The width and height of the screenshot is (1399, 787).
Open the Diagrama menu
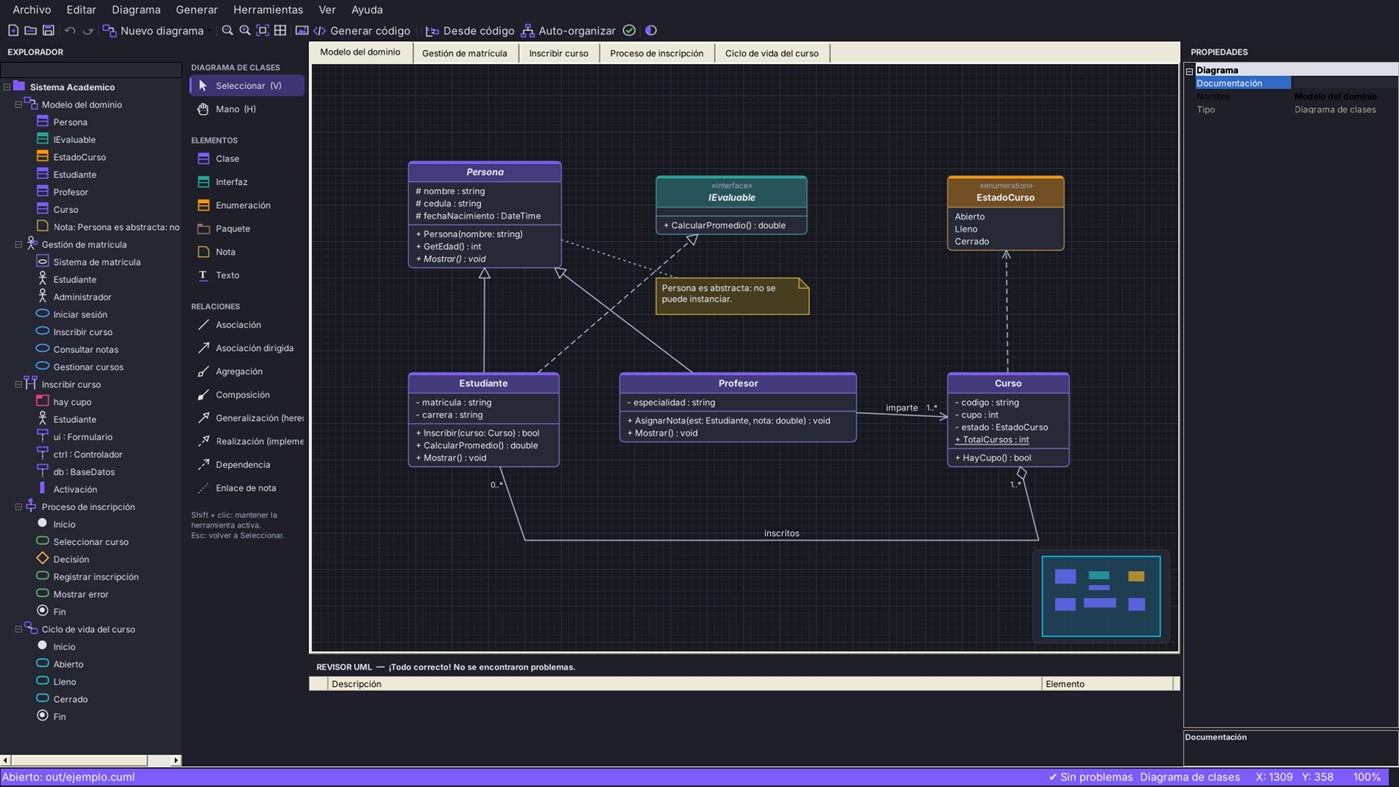coord(136,10)
